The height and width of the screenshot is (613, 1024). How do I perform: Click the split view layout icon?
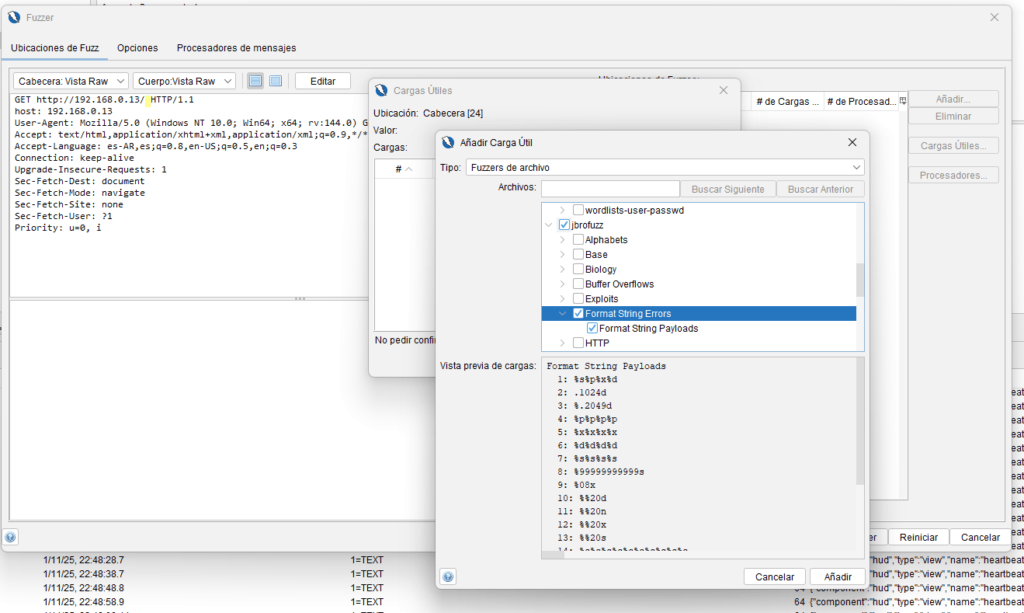click(255, 81)
